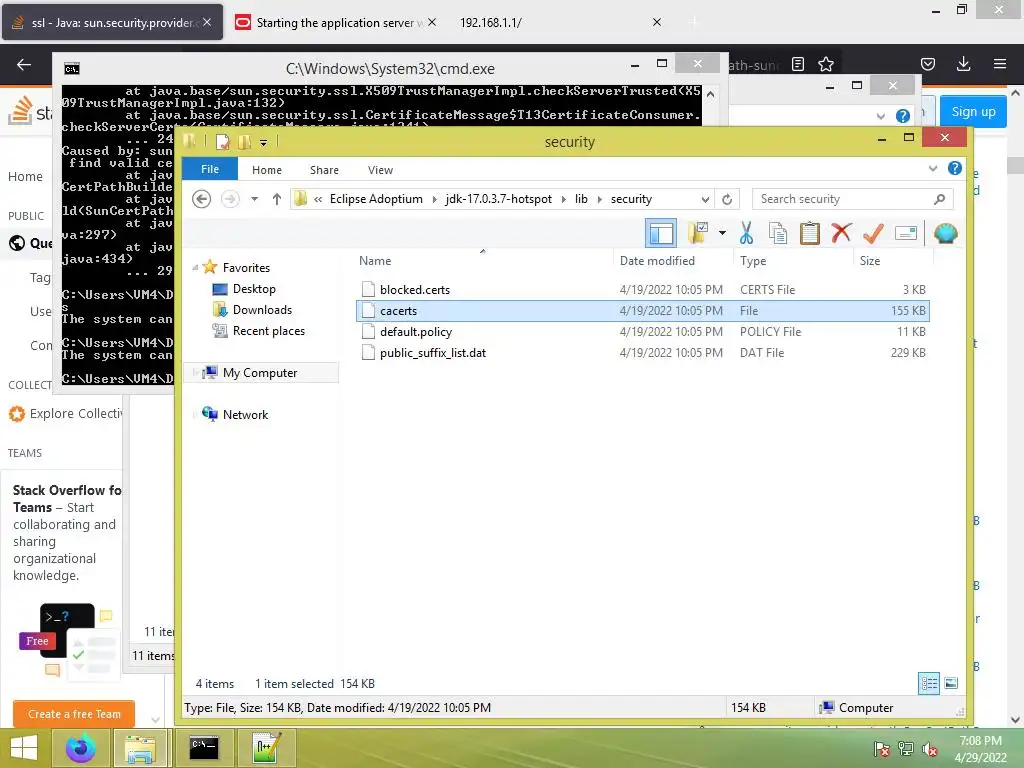Select Eclipse Adoptium in address breadcrumb
The width and height of the screenshot is (1024, 768).
coord(376,199)
